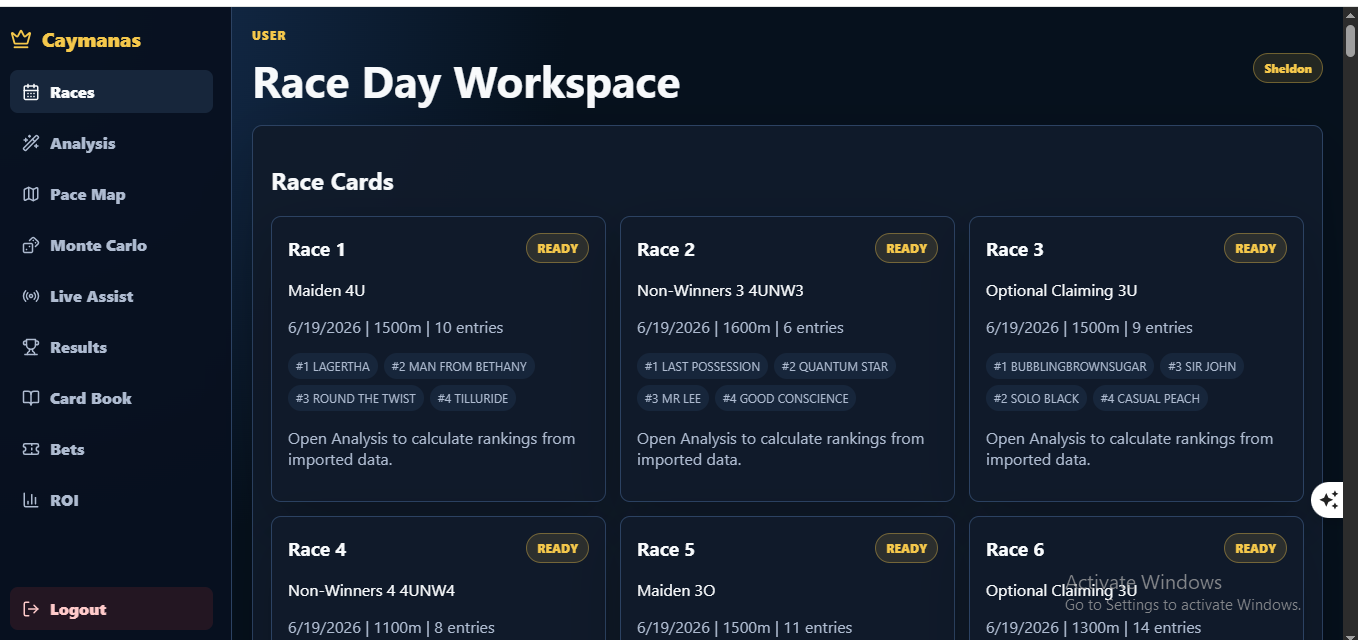Screen dimensions: 1358x640
Task: Navigate to Results
Action: tap(111, 347)
